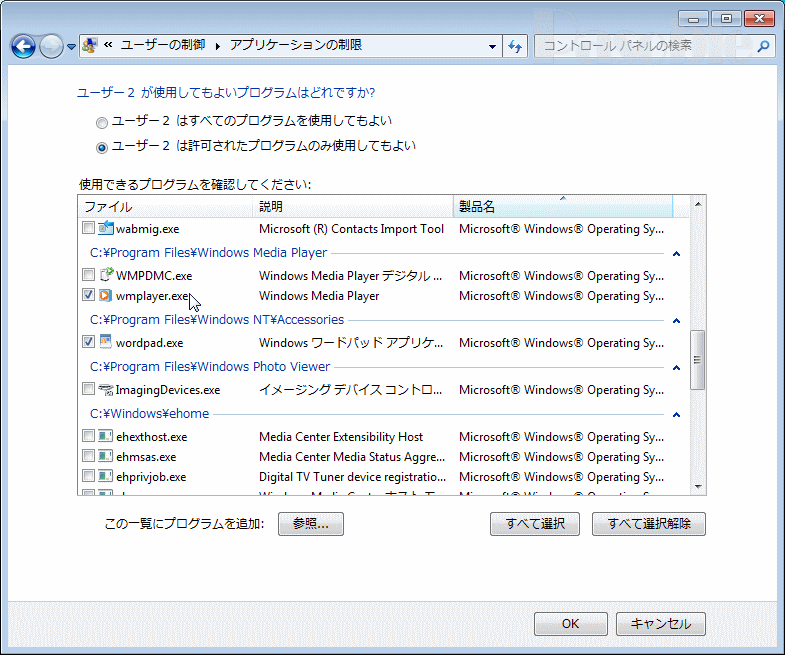Uncheck the wordpad.exe checkbox
This screenshot has height=655, width=785.
pyautogui.click(x=88, y=342)
